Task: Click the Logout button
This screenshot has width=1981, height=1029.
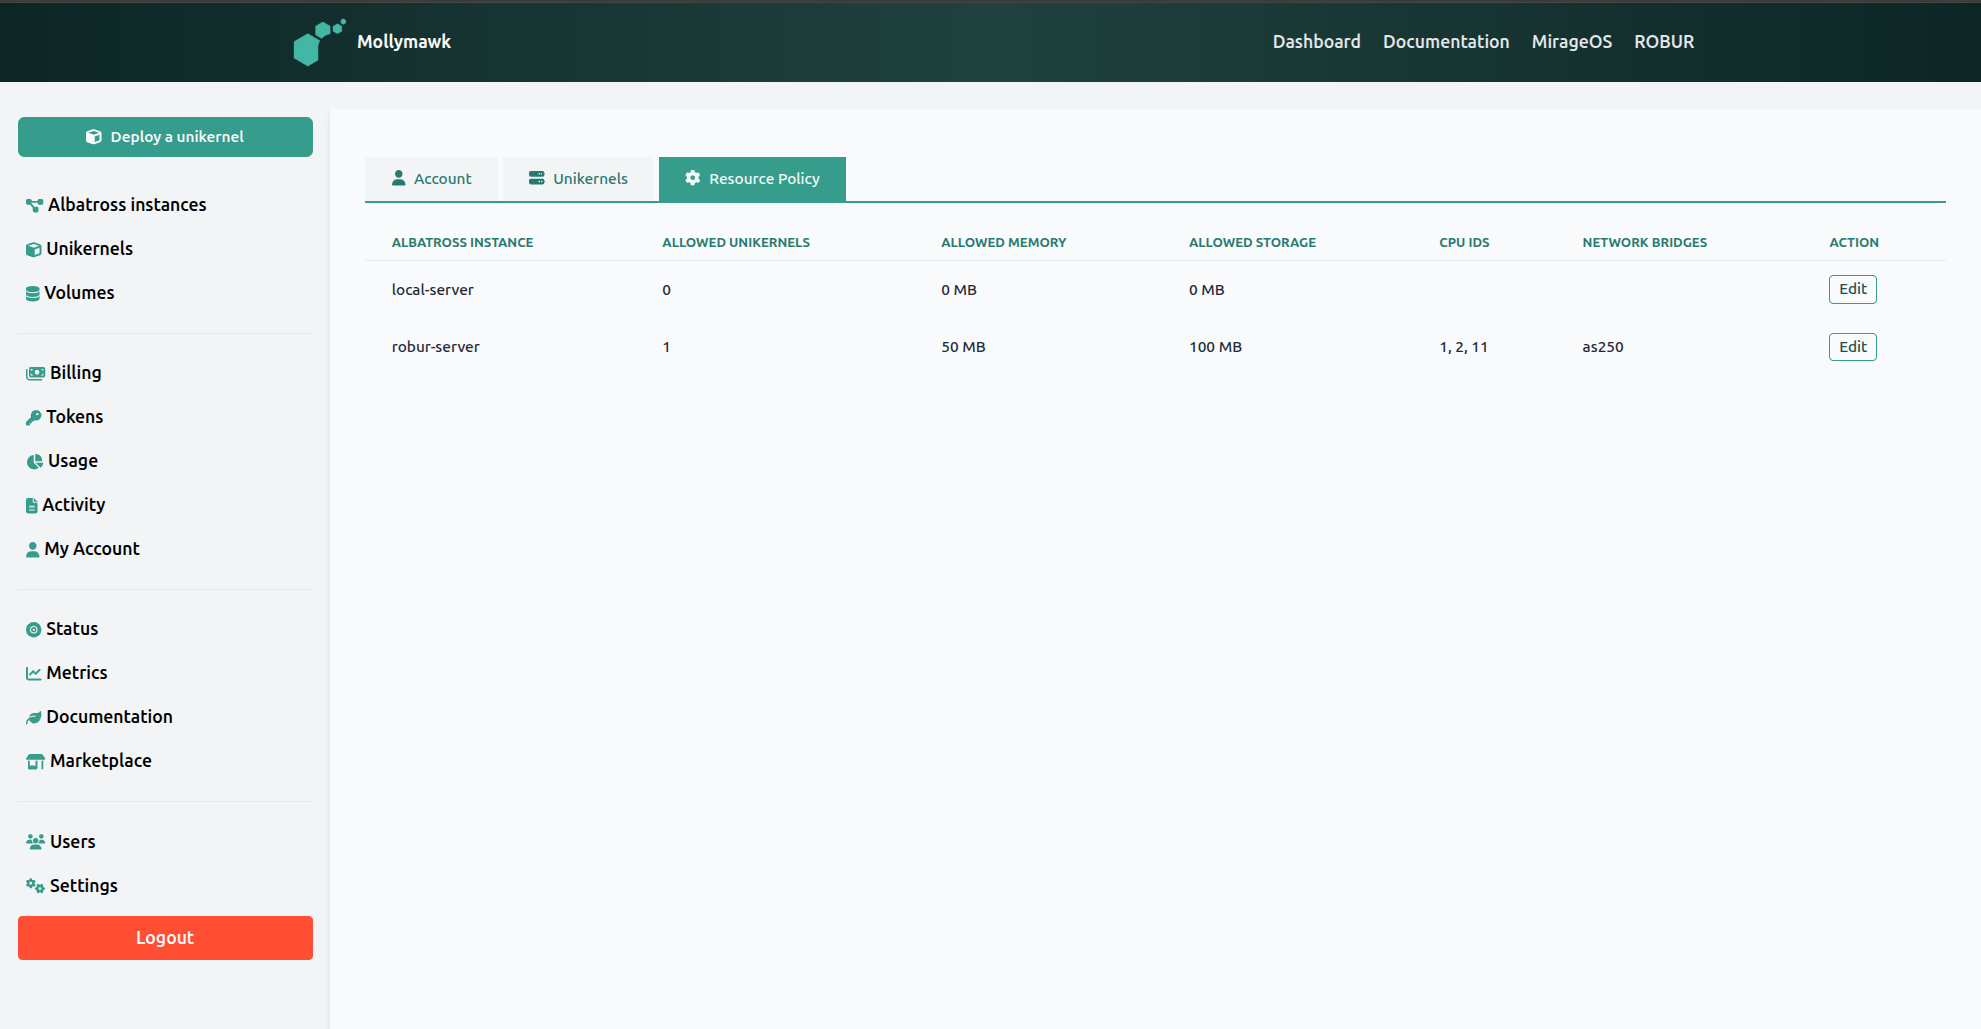Action: point(165,937)
